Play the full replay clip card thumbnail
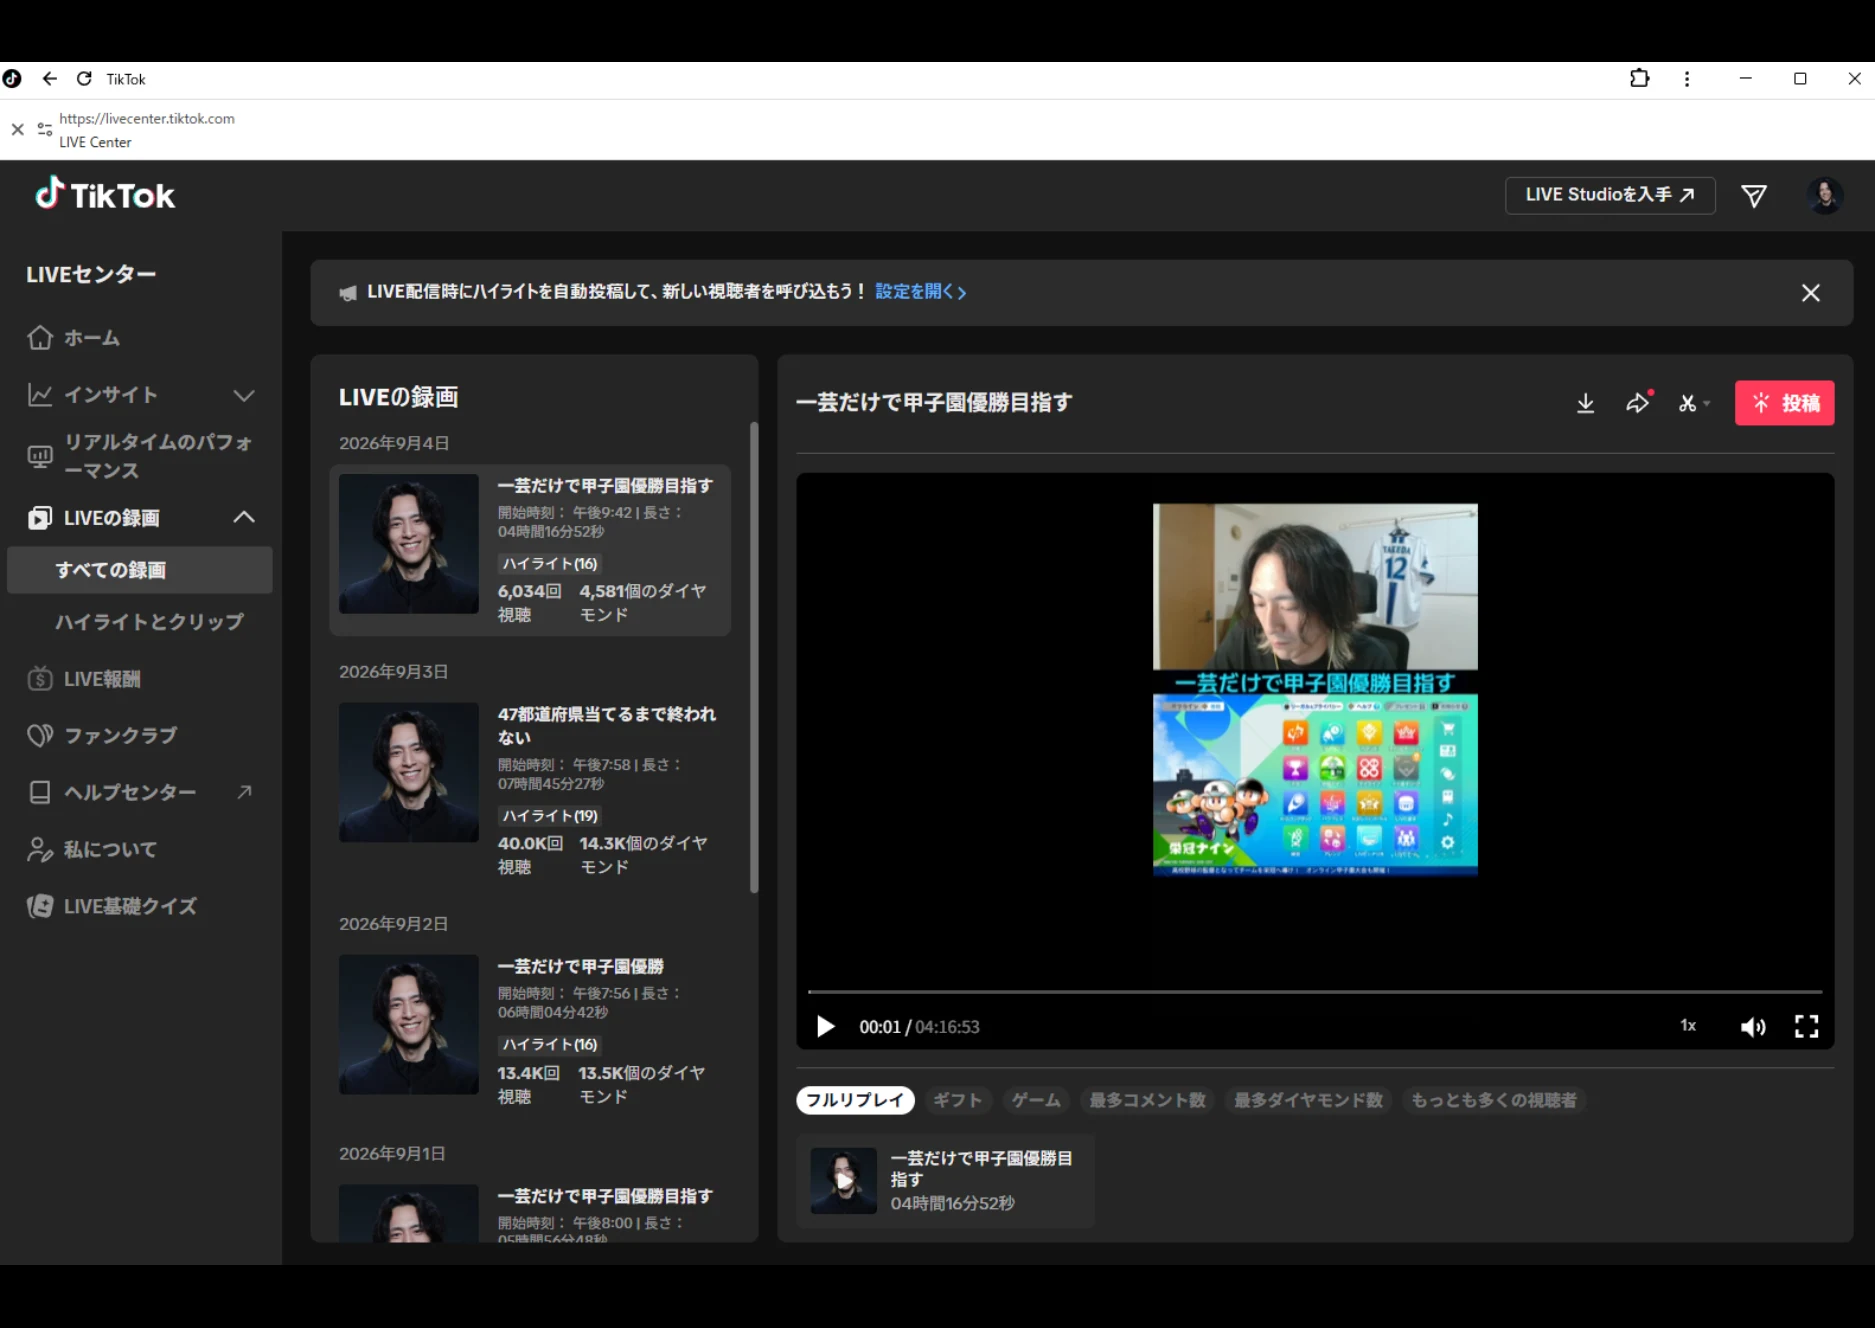 (x=843, y=1181)
